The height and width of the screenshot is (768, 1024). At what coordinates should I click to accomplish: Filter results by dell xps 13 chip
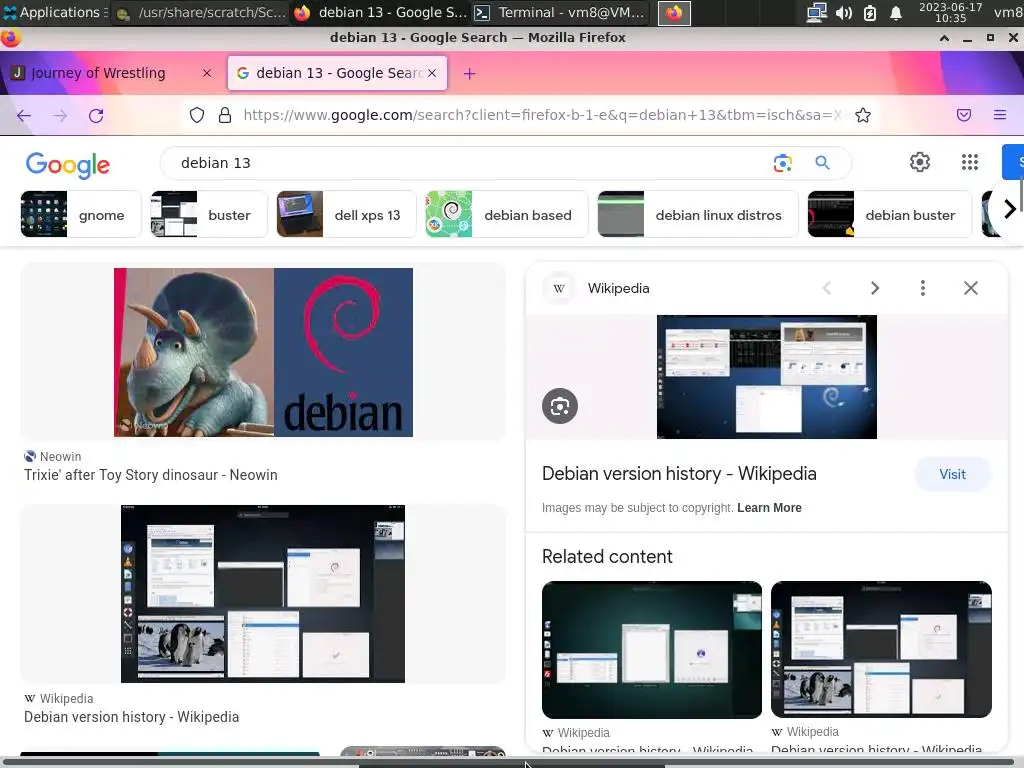pos(346,214)
